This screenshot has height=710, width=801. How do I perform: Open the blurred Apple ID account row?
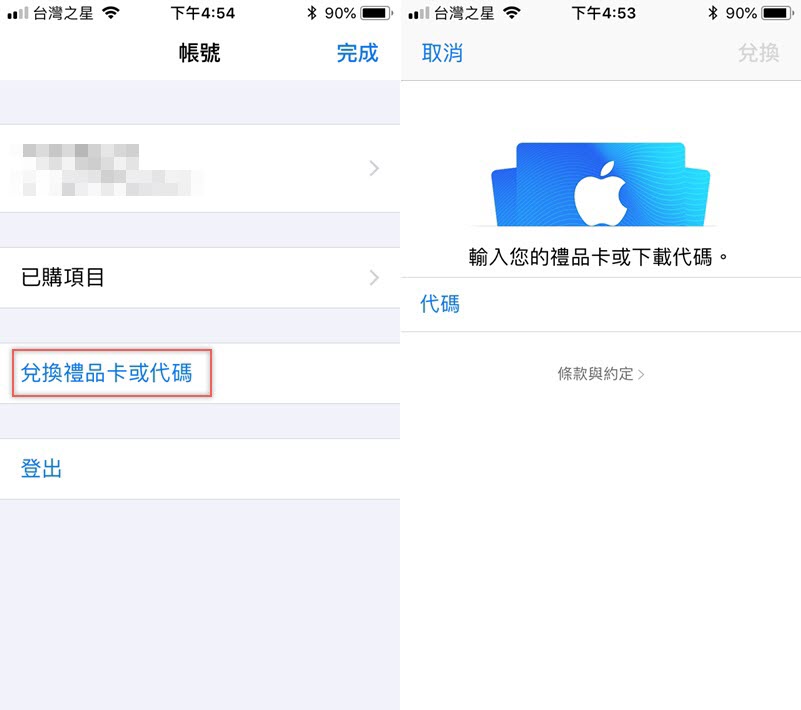(x=200, y=169)
